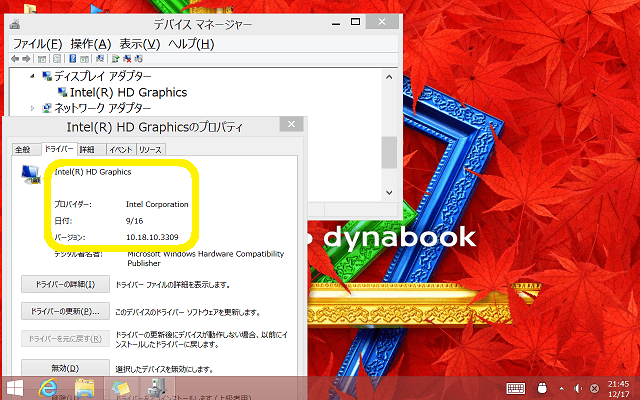Click the volume speaker tray icon
The image size is (640, 400).
[x=578, y=389]
